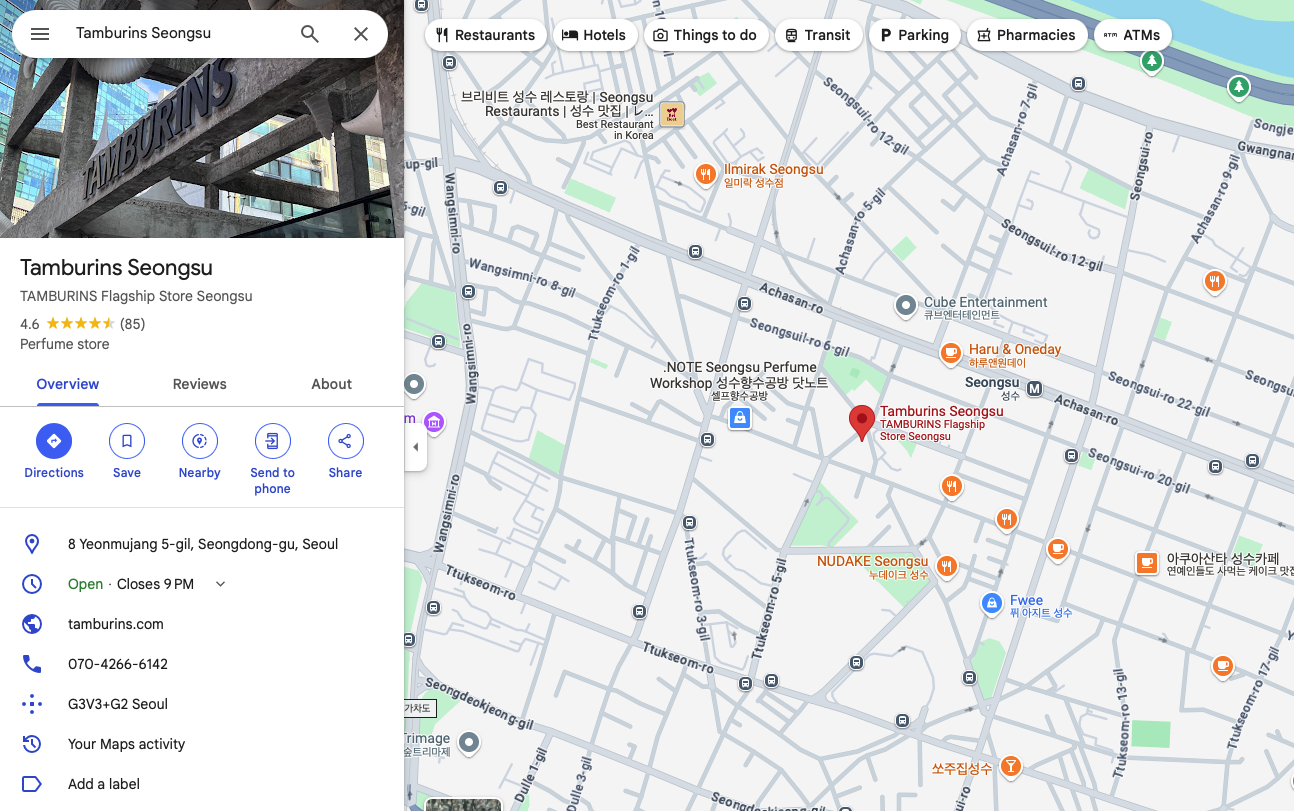Click the TAMBURINS Flagship Store Seongsu subtitle

tap(136, 296)
